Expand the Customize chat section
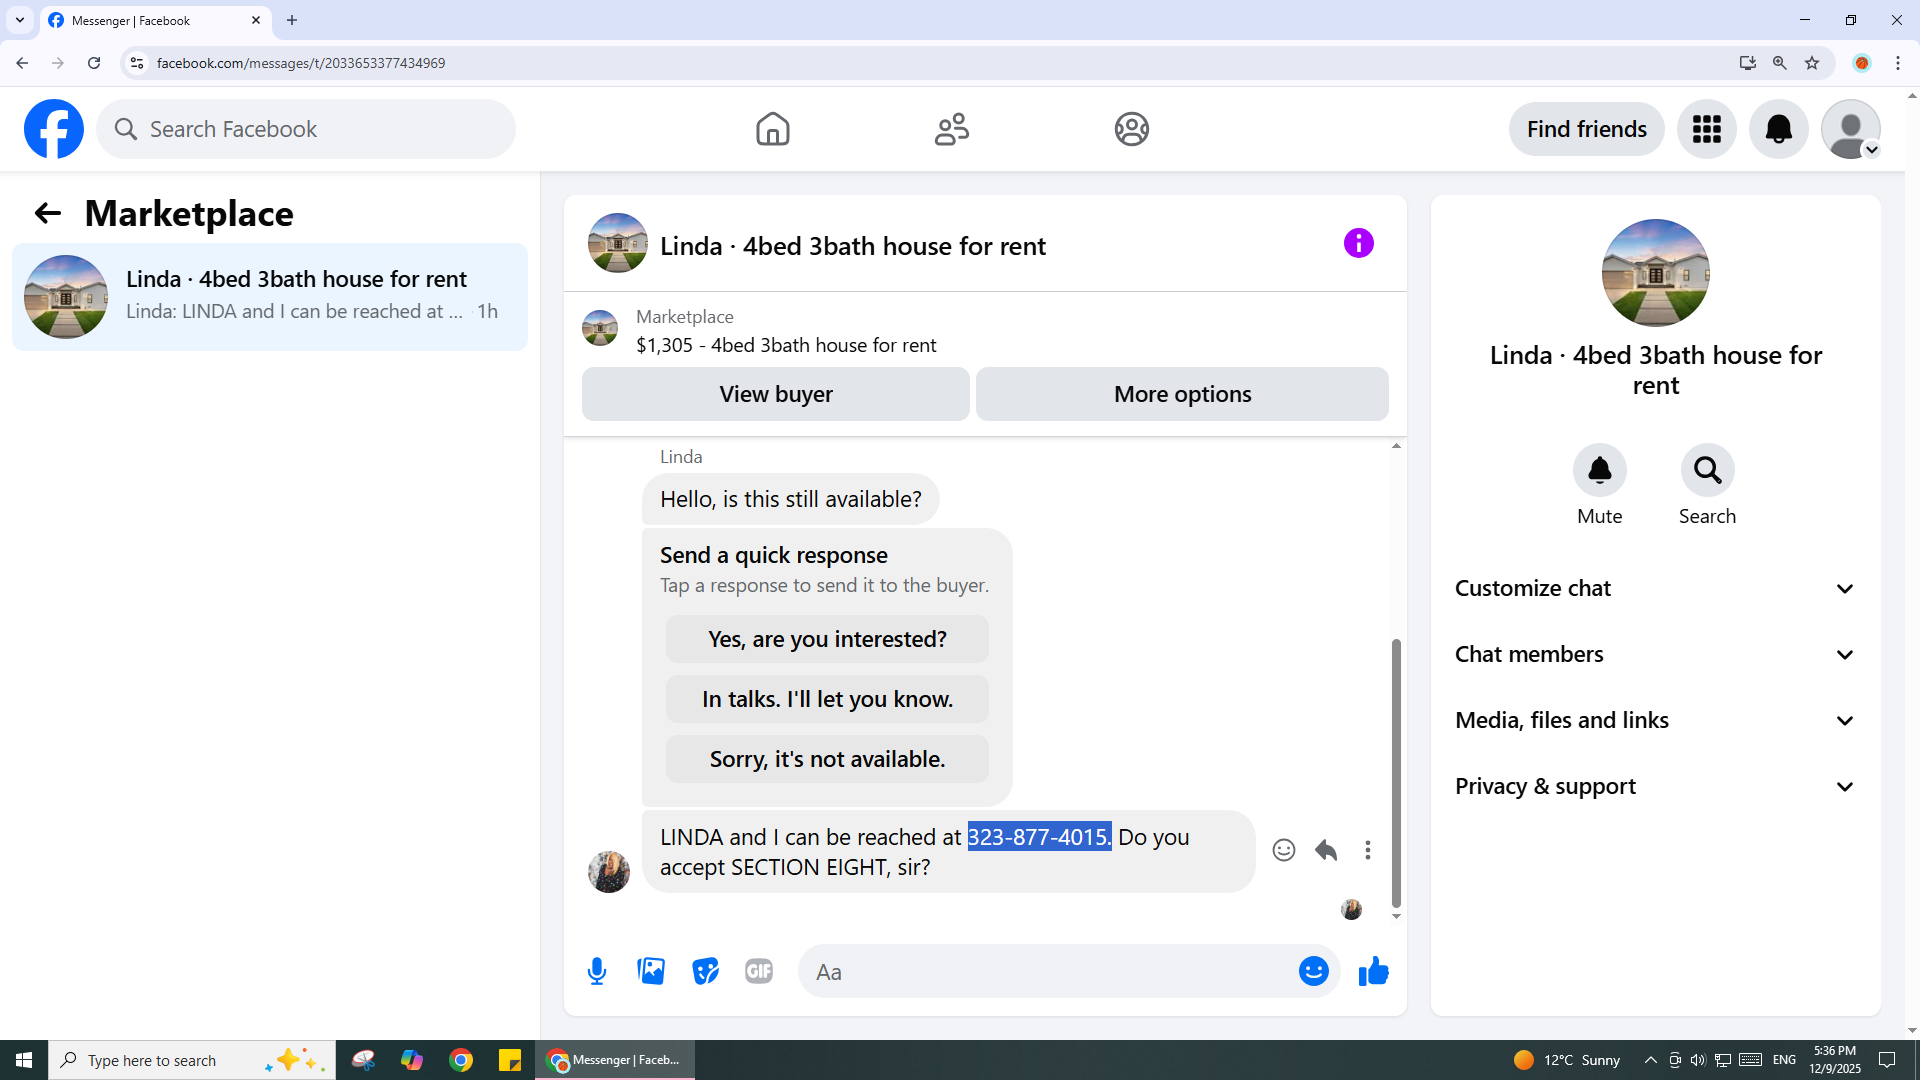Screen dimensions: 1920x1080 1655,589
